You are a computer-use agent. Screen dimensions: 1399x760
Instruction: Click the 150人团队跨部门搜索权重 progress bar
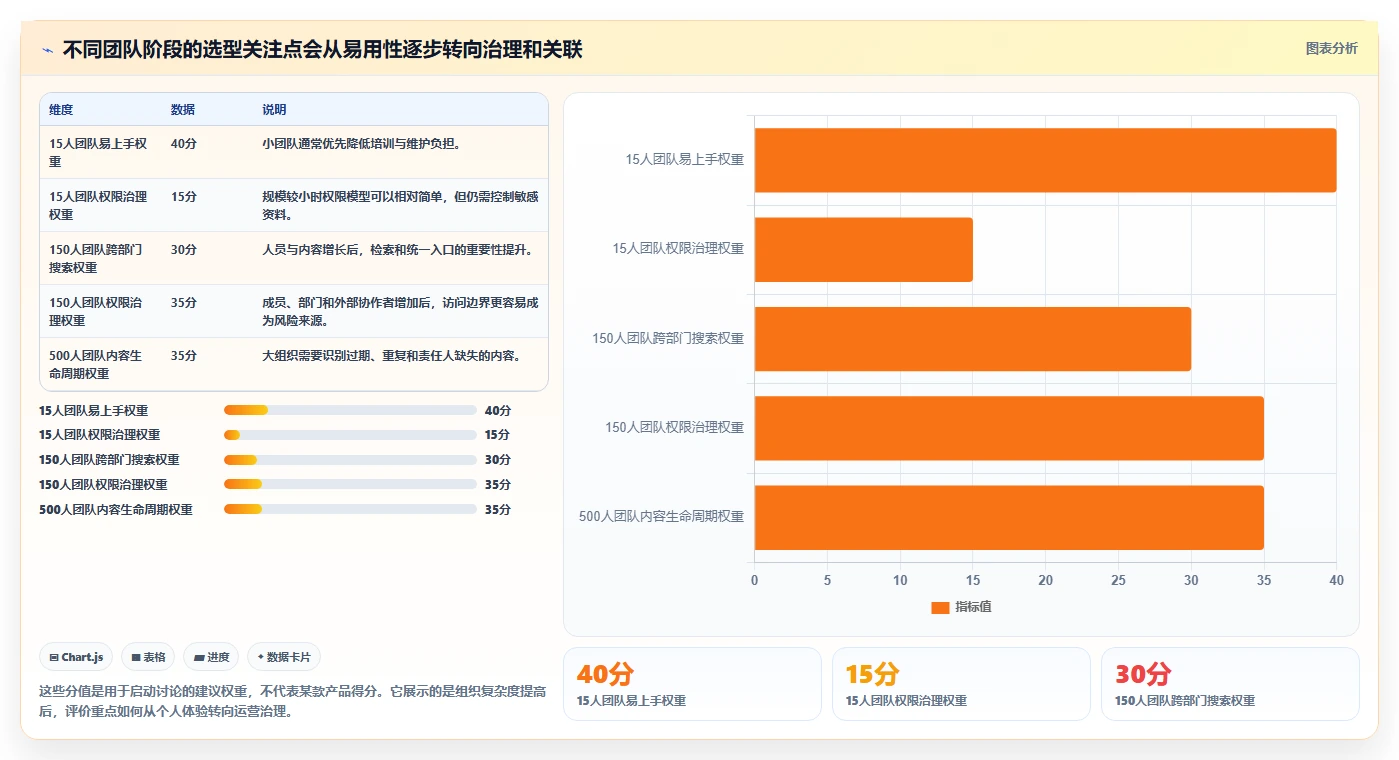350,460
